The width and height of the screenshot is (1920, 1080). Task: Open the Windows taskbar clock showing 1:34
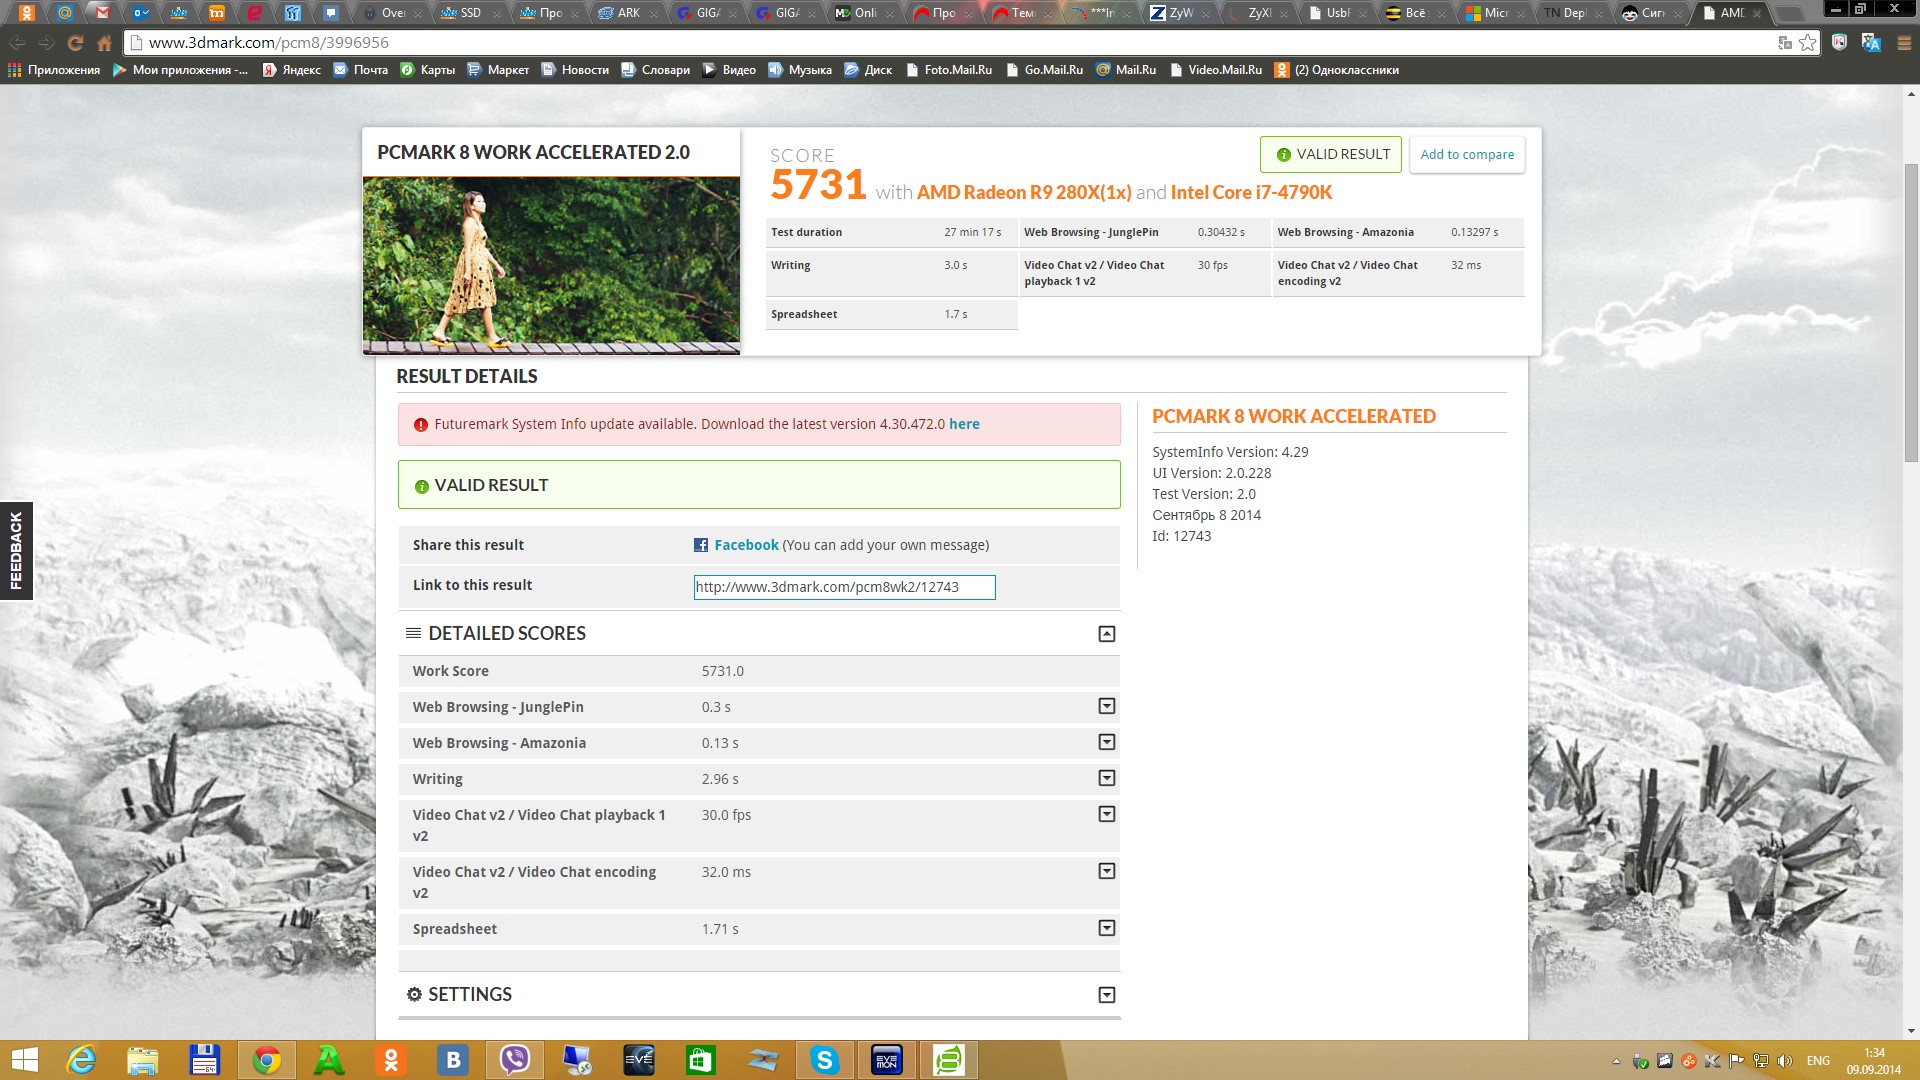(x=1874, y=1061)
